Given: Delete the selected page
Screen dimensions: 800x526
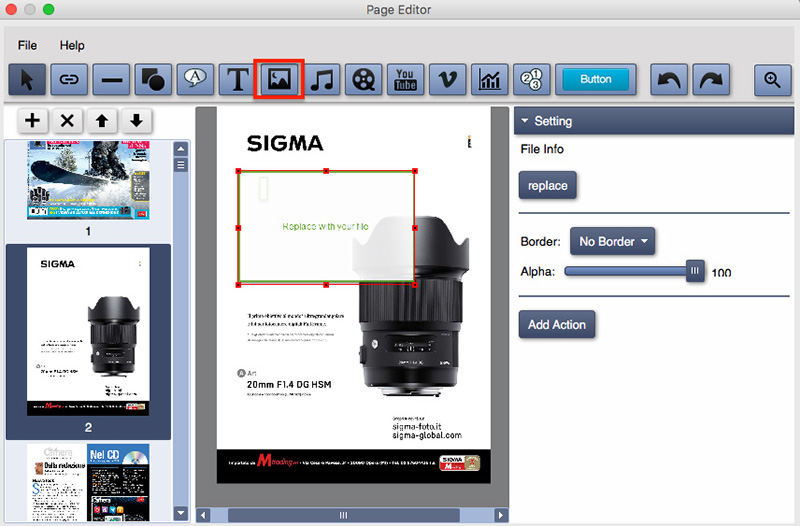Looking at the screenshot, I should point(67,121).
